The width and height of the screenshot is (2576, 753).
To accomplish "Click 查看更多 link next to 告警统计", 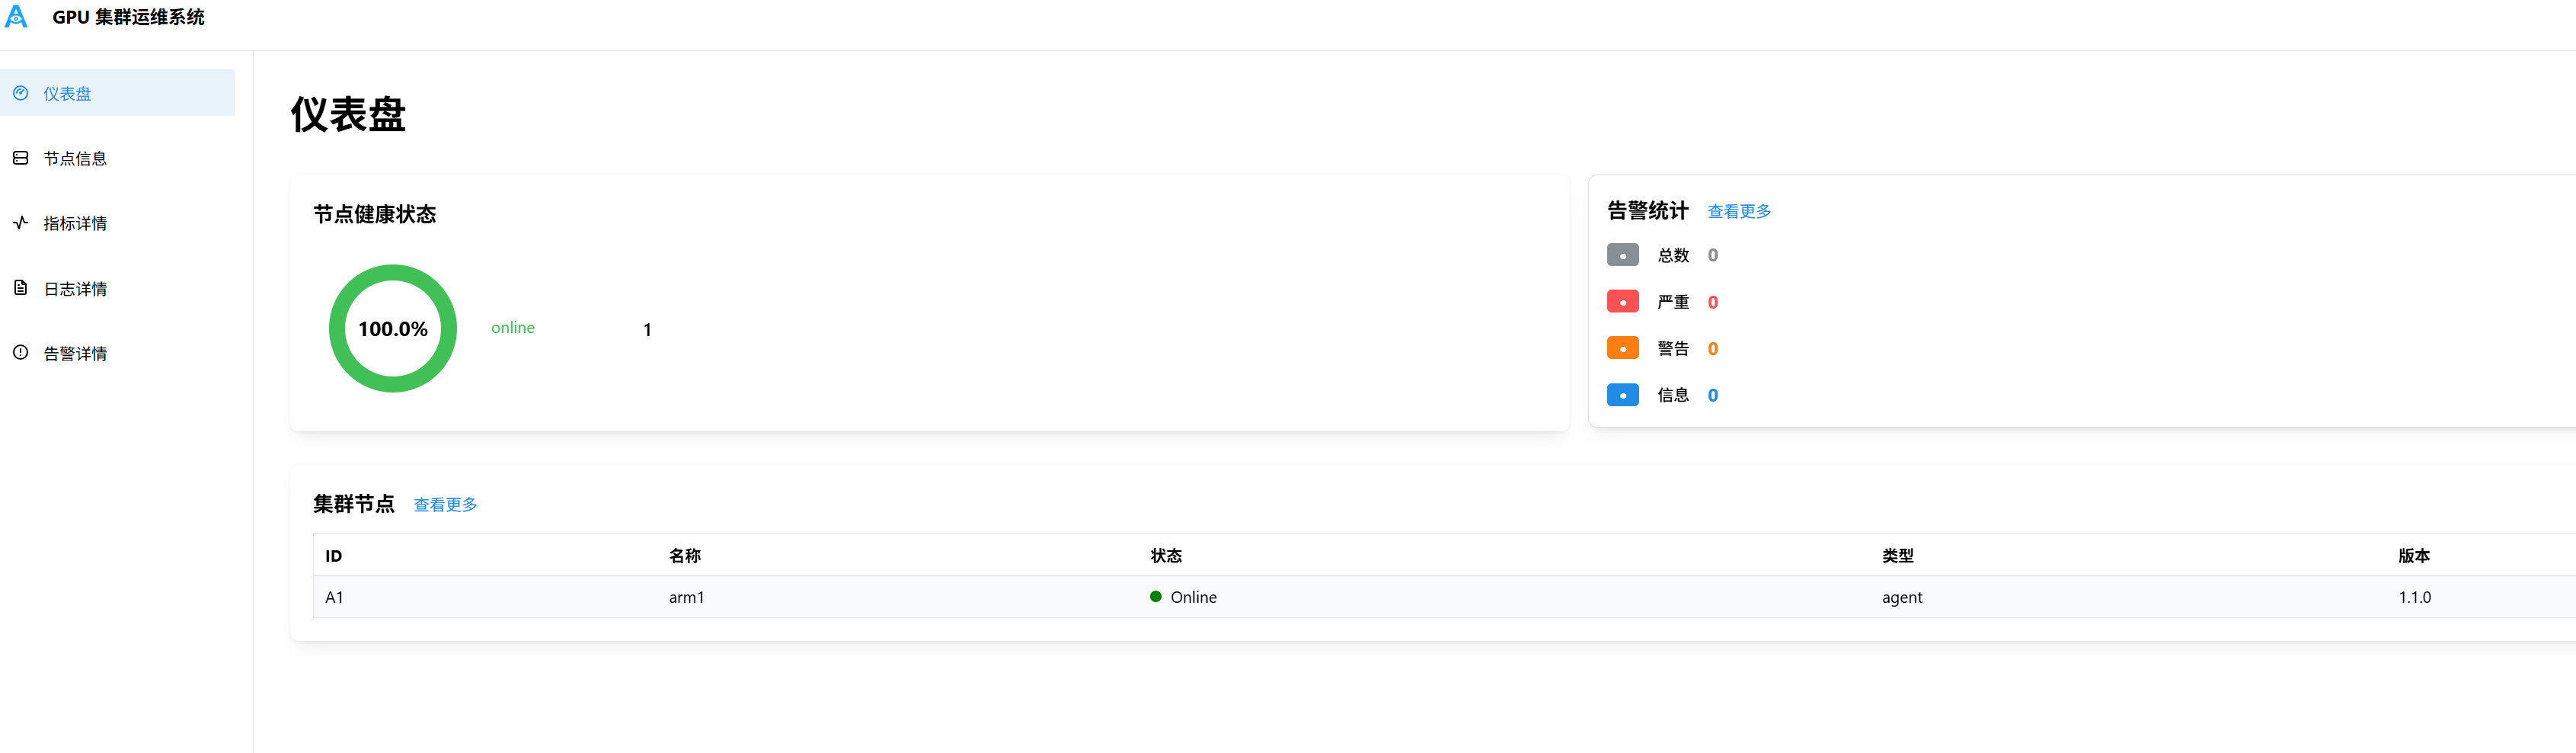I will [1738, 212].
